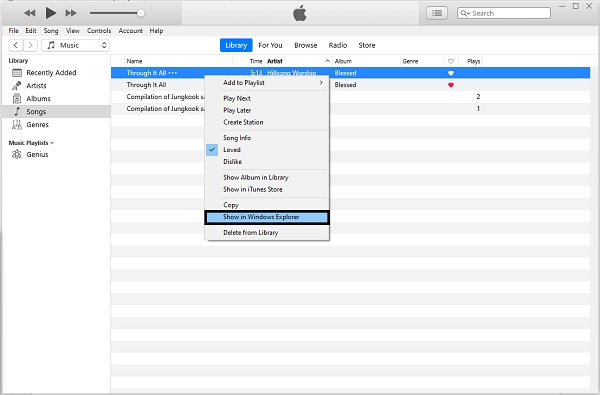Switch to the Library tab
The width and height of the screenshot is (600, 395).
coord(236,45)
